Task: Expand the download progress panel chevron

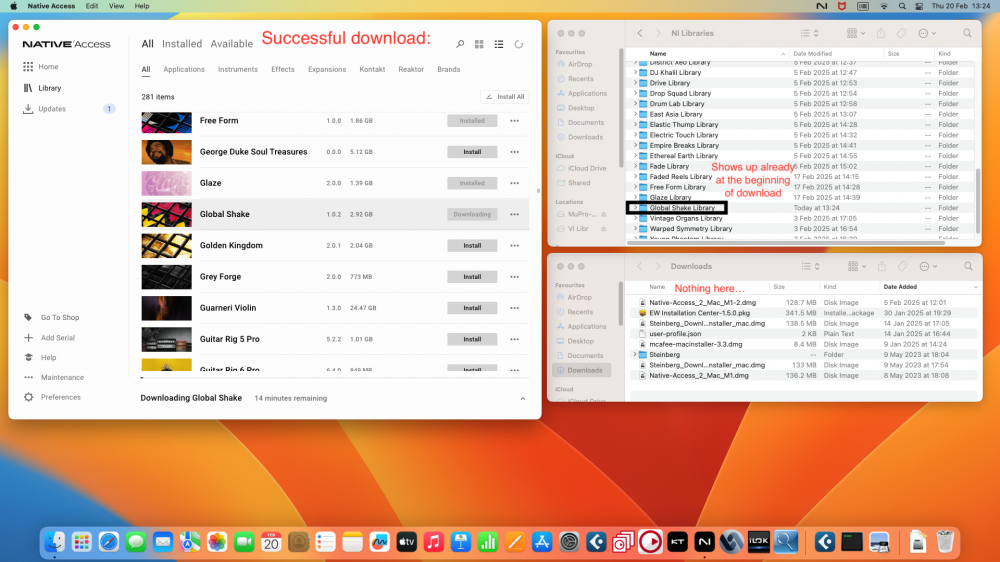Action: [x=522, y=399]
